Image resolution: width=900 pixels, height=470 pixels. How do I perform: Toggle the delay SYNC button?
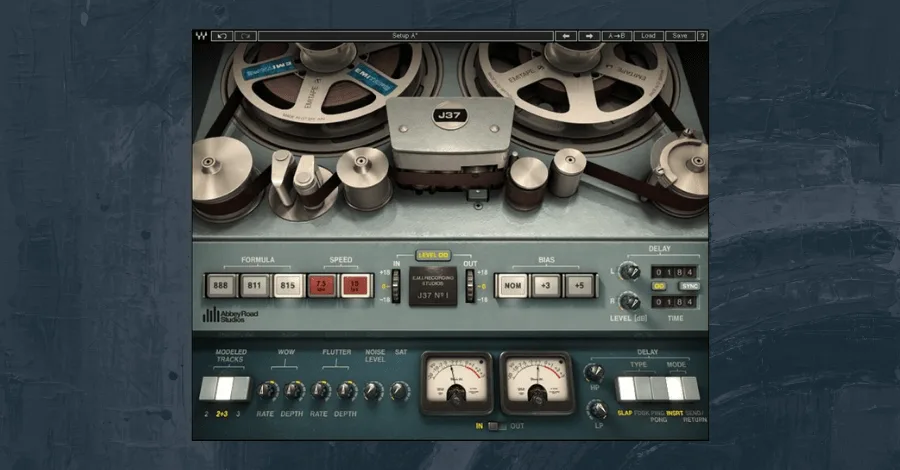[x=689, y=286]
